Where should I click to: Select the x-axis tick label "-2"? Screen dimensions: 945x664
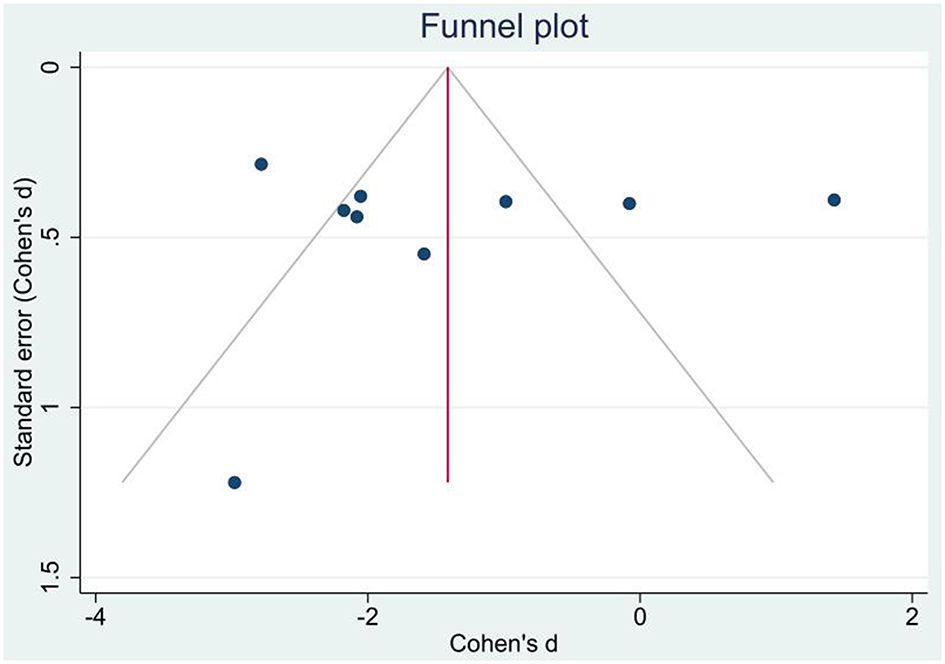point(367,612)
